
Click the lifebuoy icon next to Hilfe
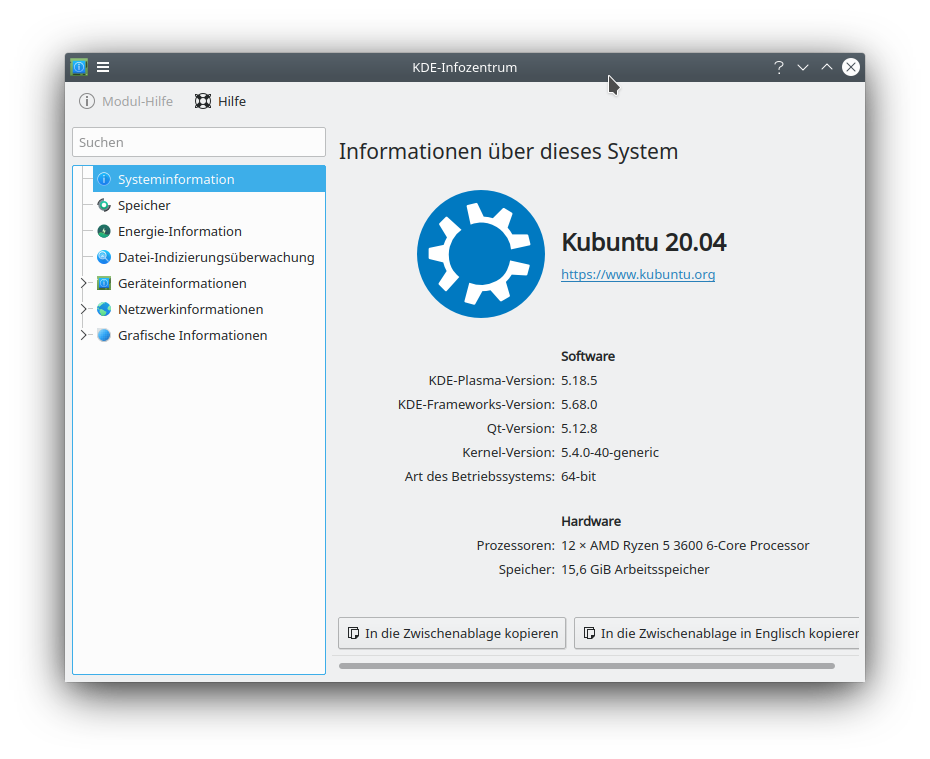click(203, 101)
